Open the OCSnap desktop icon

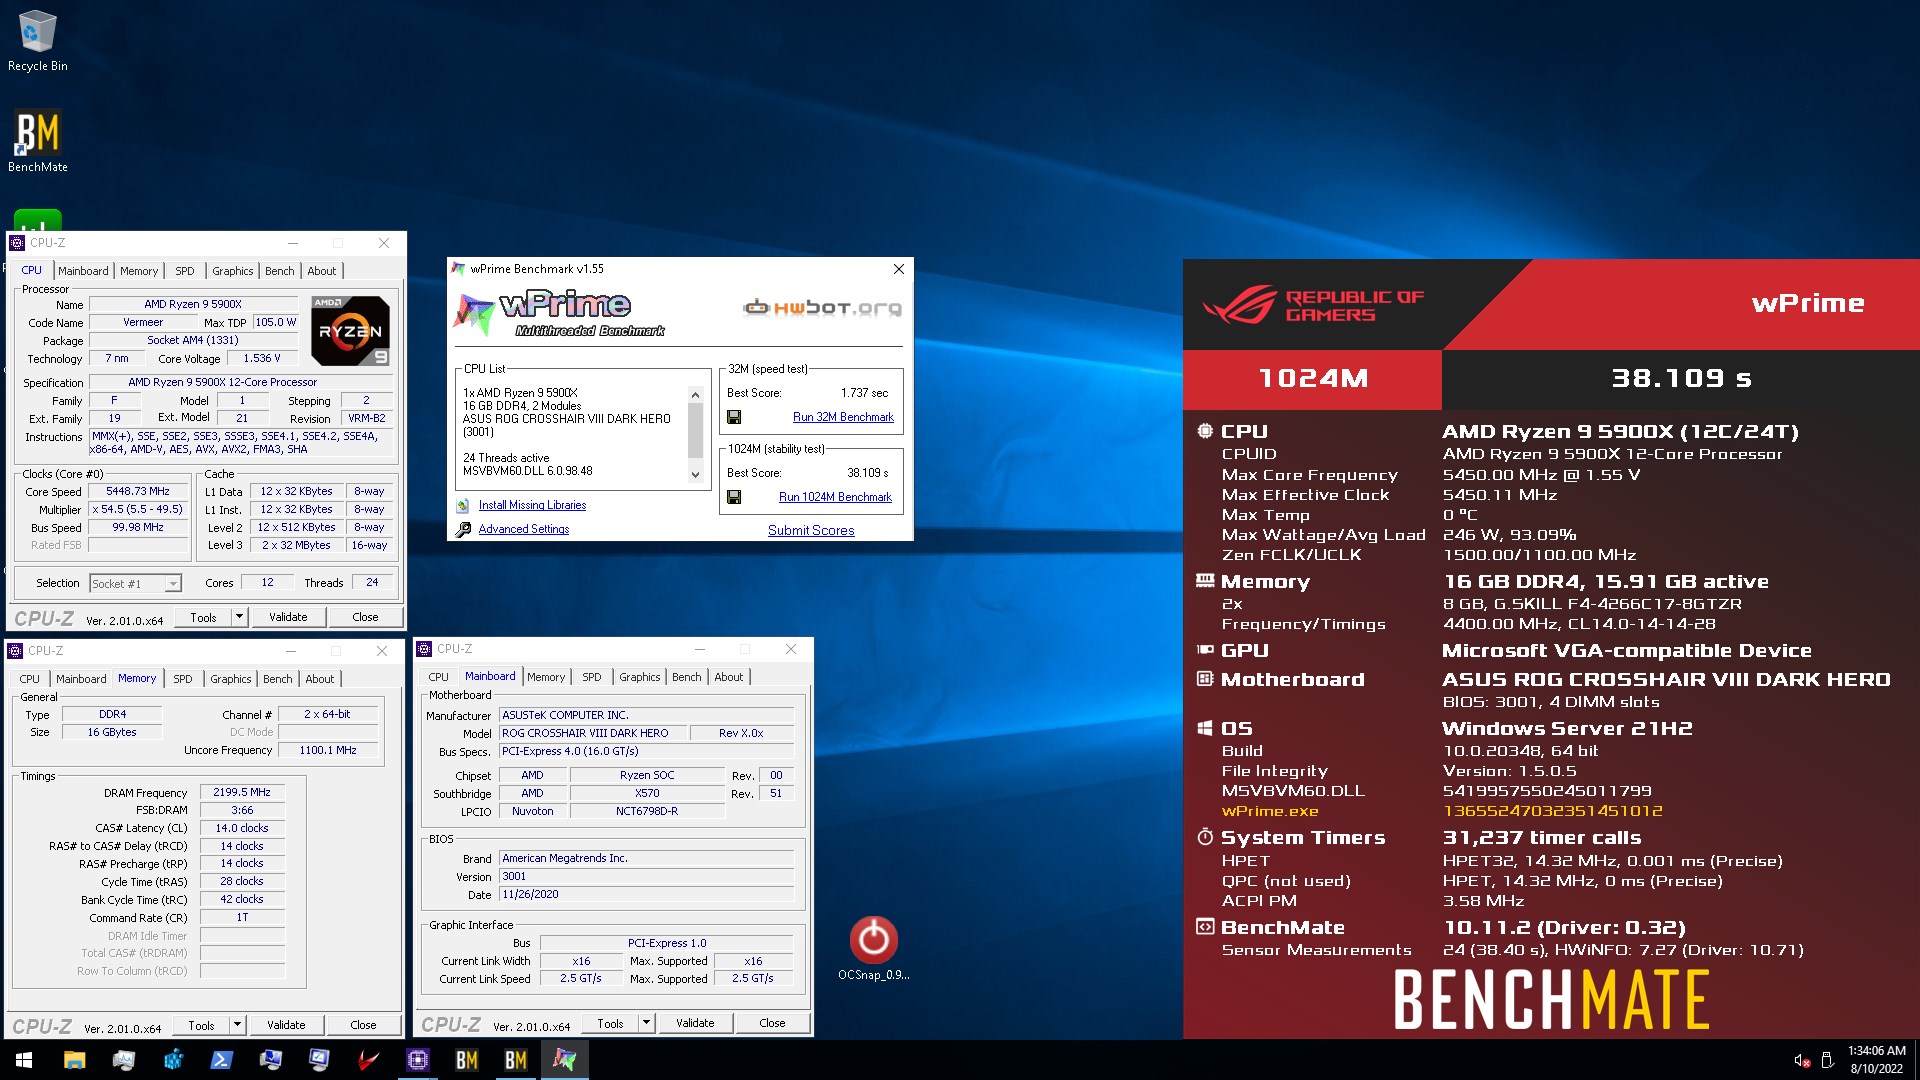[873, 948]
